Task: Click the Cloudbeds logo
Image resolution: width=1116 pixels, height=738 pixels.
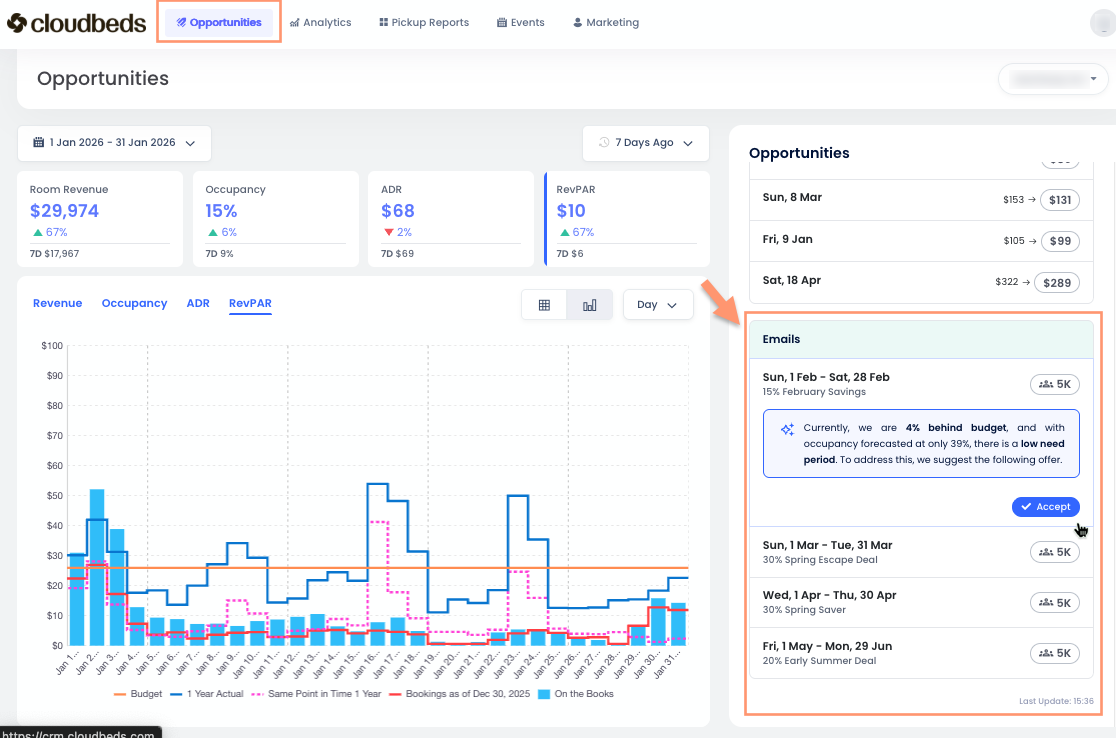Action: click(76, 22)
